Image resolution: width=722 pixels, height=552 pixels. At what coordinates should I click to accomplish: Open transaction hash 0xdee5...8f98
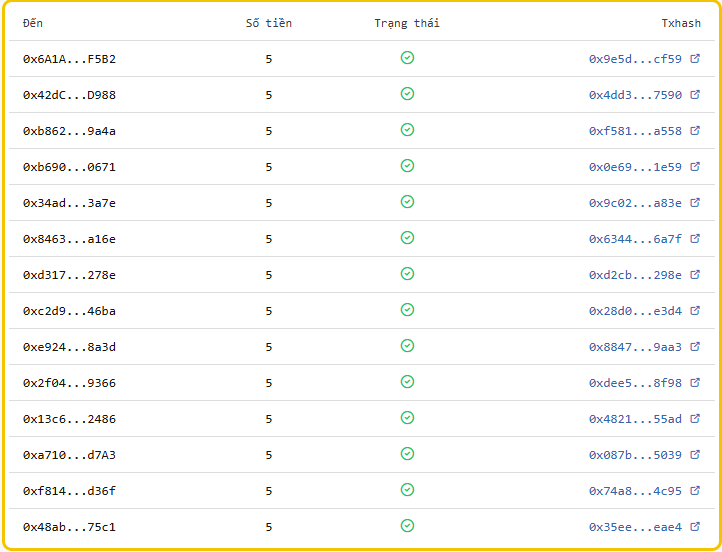pos(635,383)
